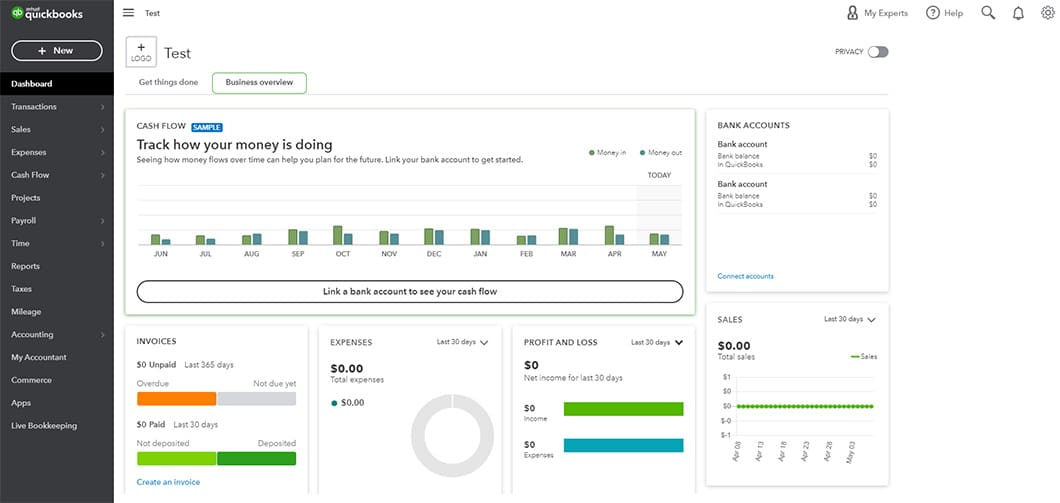The image size is (1060, 503).
Task: Open Profit and Loss period dropdown
Action: pos(657,342)
